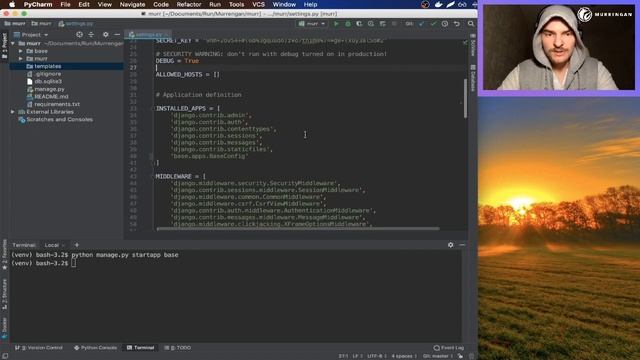
Task: Click the editor vertical scrollbar thumb
Action: tap(465, 98)
